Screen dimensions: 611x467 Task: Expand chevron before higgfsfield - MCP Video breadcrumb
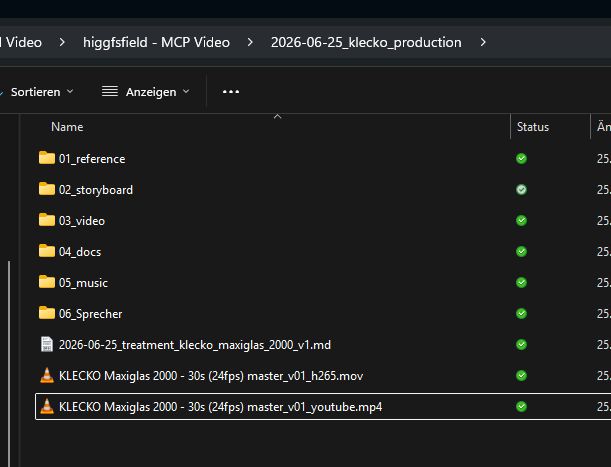pos(62,42)
